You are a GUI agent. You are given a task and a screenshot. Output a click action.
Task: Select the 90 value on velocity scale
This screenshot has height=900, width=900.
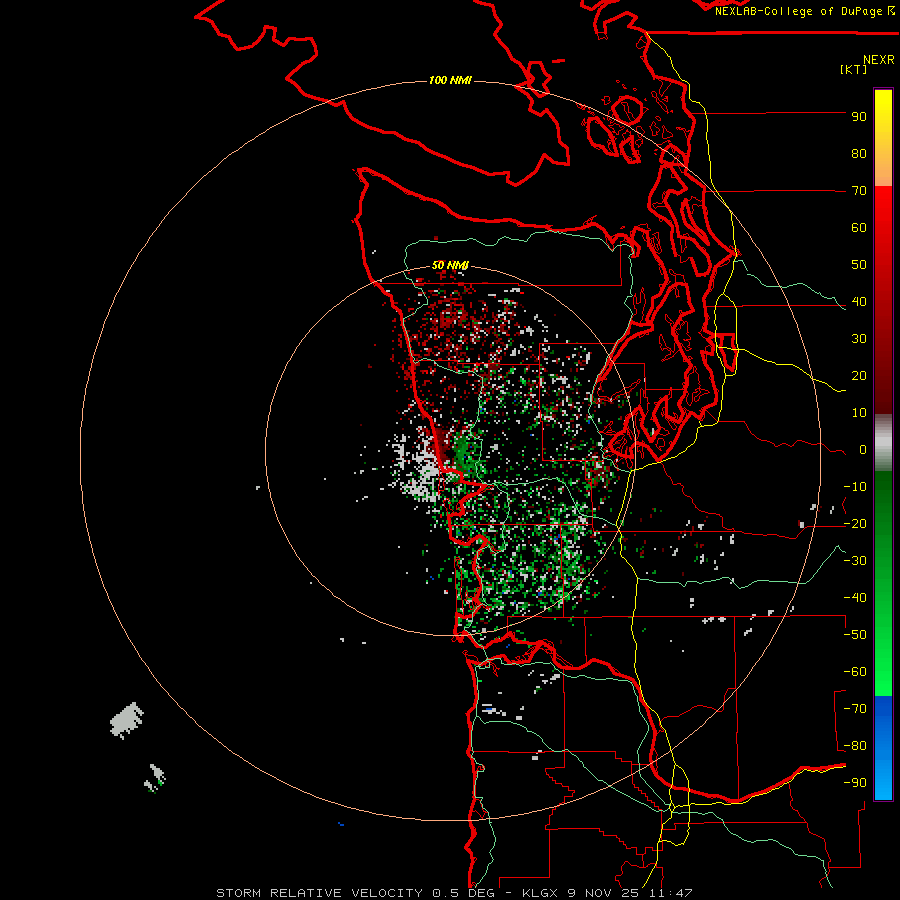click(x=859, y=117)
